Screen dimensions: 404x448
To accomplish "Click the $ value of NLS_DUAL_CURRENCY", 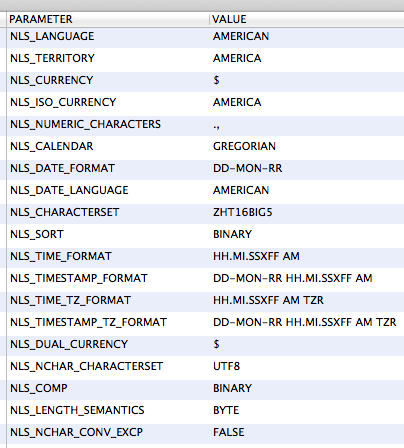I will 216,344.
